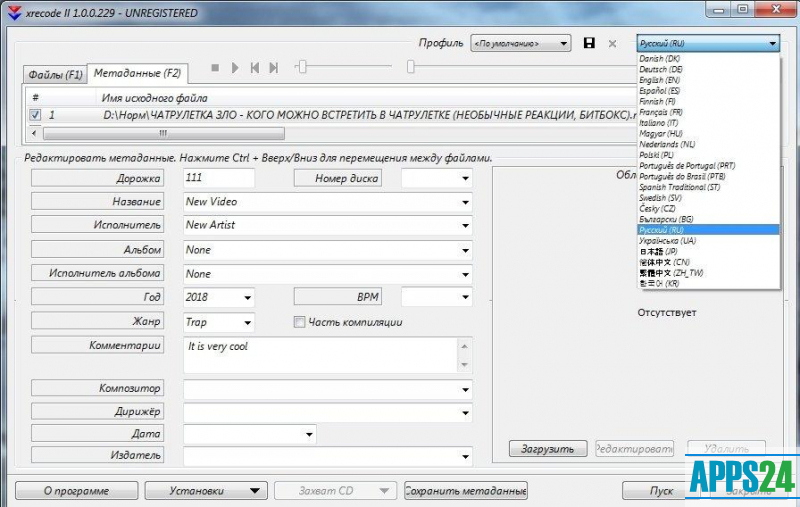The image size is (800, 507).
Task: Switch to the Метаданные (F2) tab
Action: [x=137, y=73]
